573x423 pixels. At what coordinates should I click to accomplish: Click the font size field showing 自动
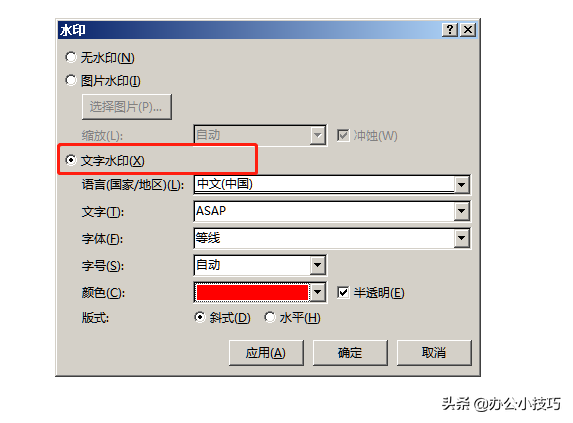tap(252, 265)
